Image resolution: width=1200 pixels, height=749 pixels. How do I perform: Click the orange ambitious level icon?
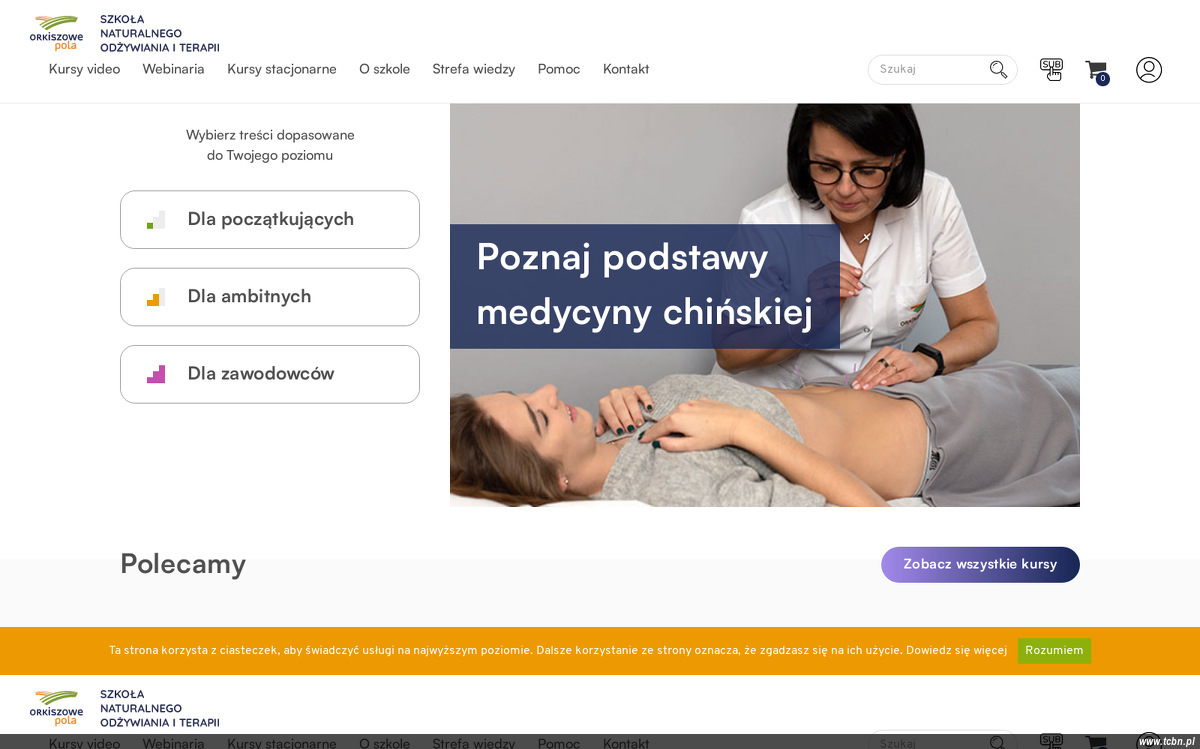156,297
